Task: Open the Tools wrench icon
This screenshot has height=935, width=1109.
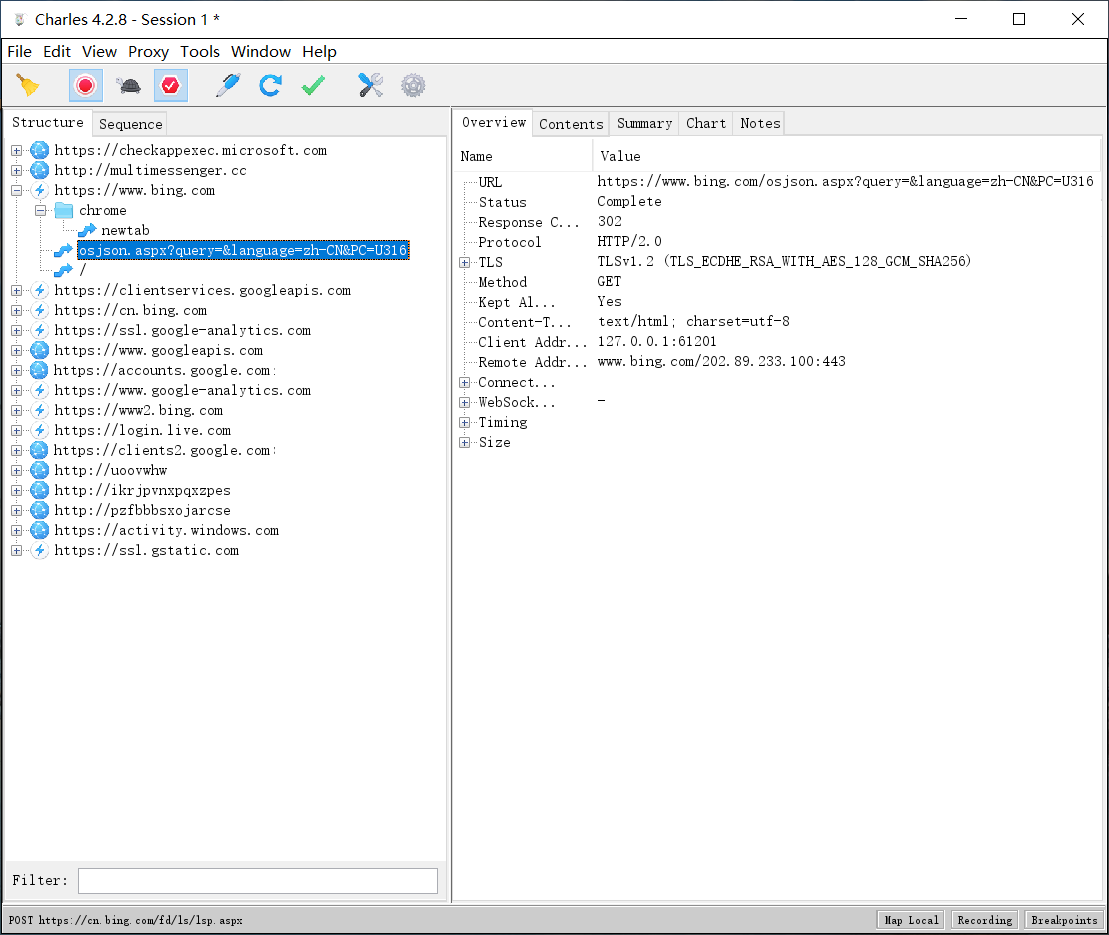Action: [x=371, y=86]
